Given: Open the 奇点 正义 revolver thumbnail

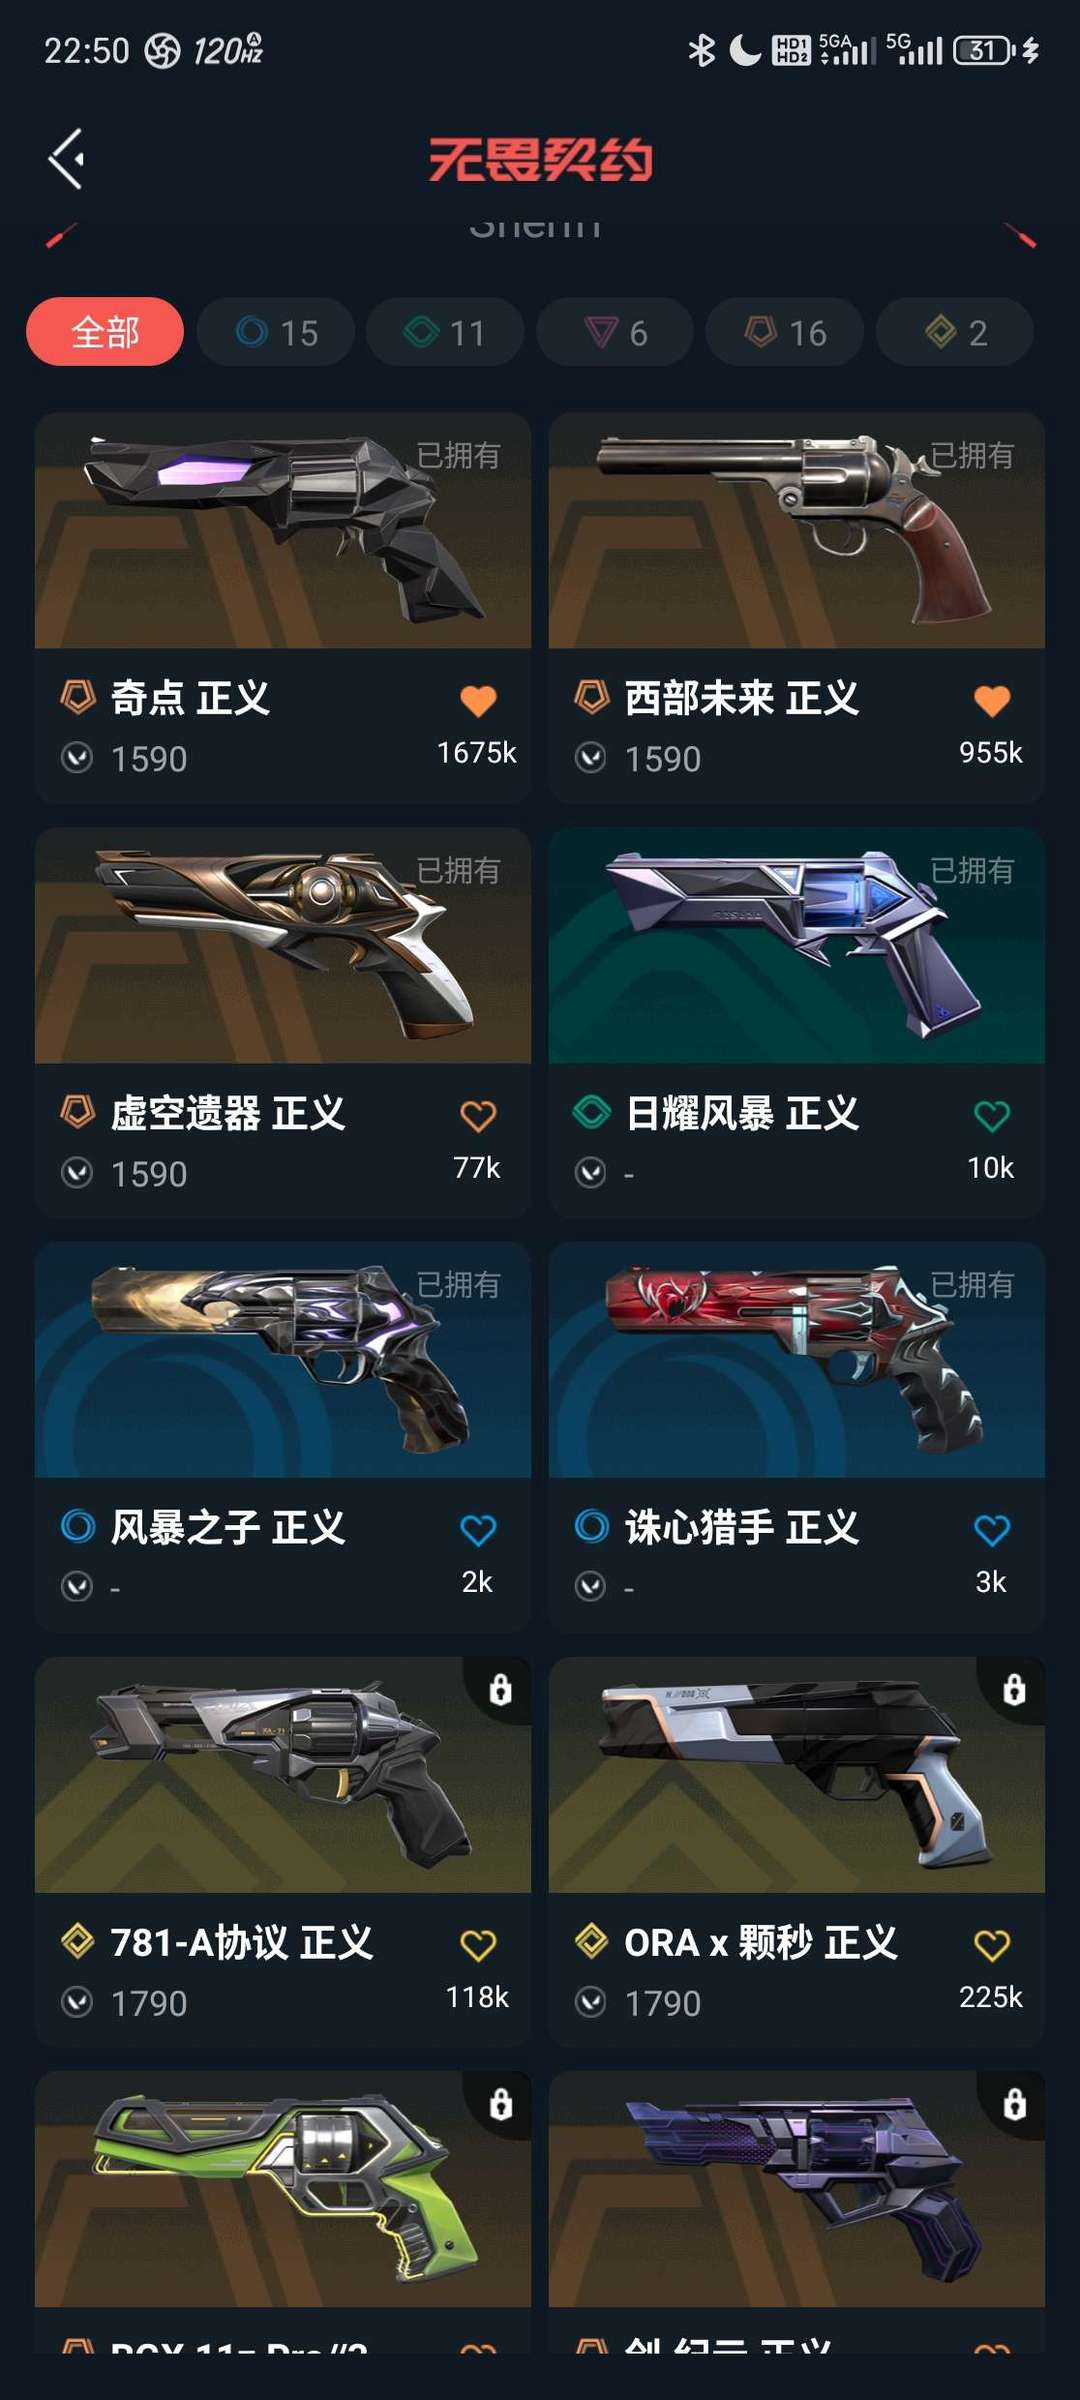Looking at the screenshot, I should pyautogui.click(x=283, y=531).
